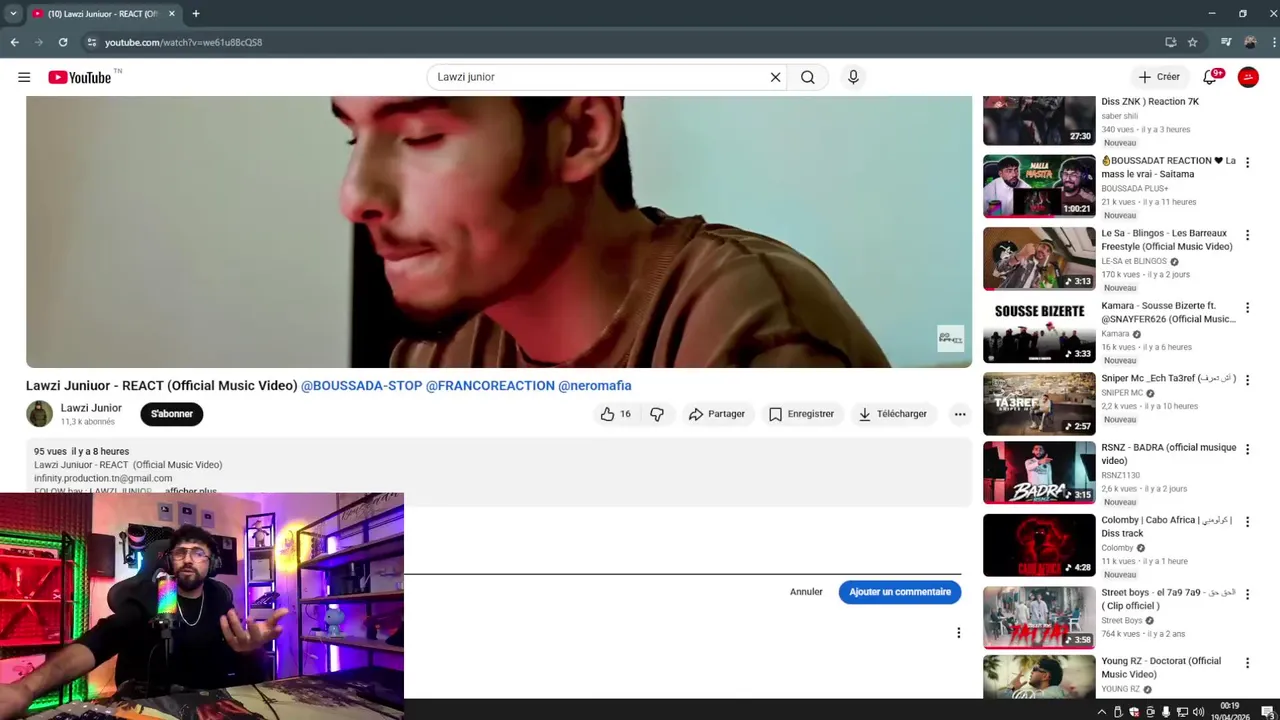Viewport: 1280px width, 720px height.
Task: Open options for Le Sa - Blingos video
Action: pyautogui.click(x=1247, y=235)
